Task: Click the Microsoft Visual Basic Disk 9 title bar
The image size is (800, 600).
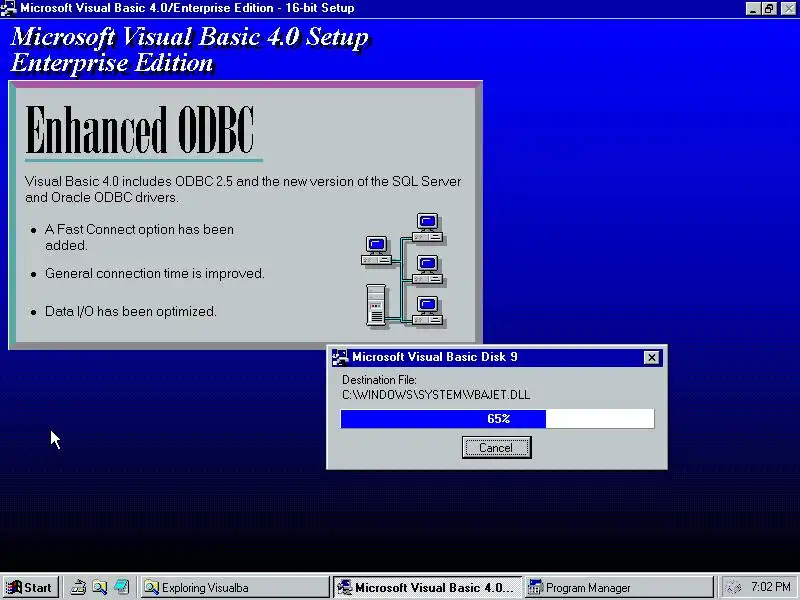Action: [x=496, y=357]
